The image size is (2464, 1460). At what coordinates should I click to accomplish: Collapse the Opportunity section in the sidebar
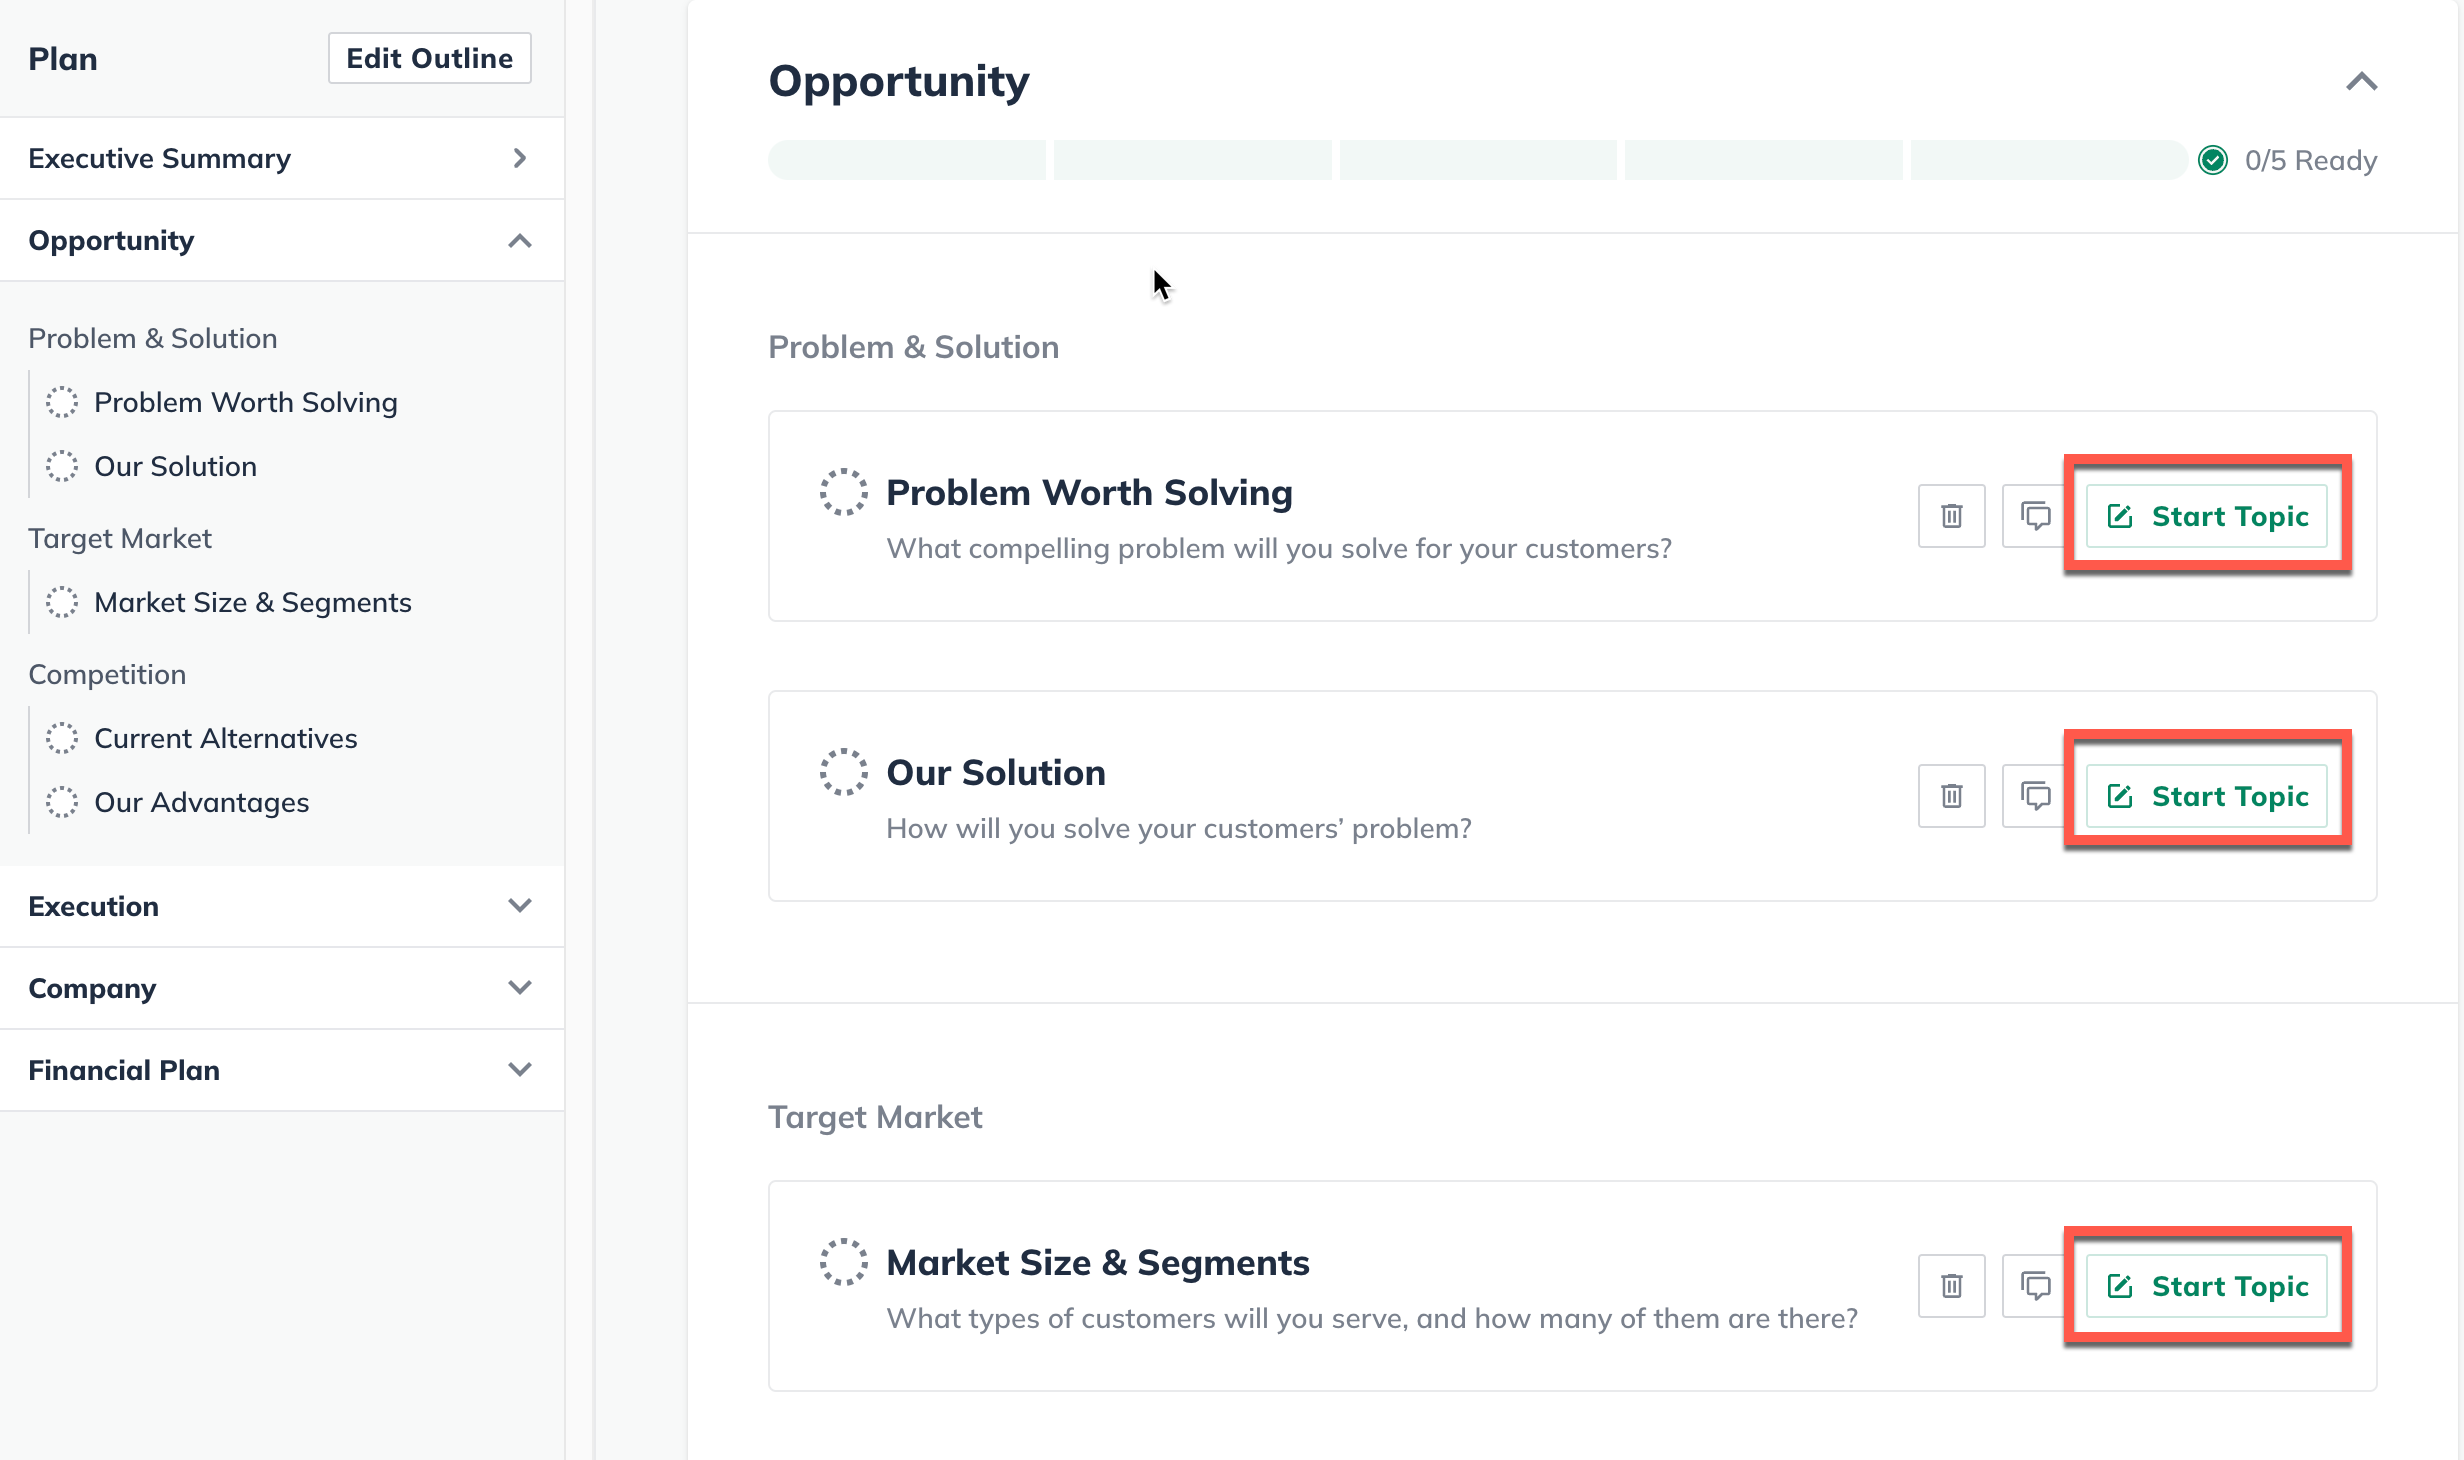tap(519, 240)
